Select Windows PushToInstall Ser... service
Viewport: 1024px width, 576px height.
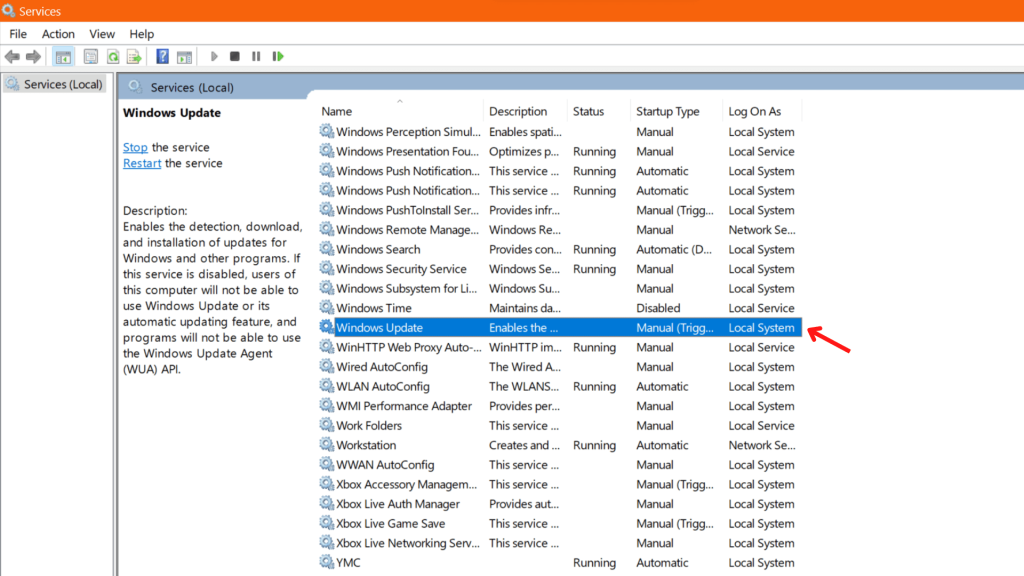tap(408, 210)
